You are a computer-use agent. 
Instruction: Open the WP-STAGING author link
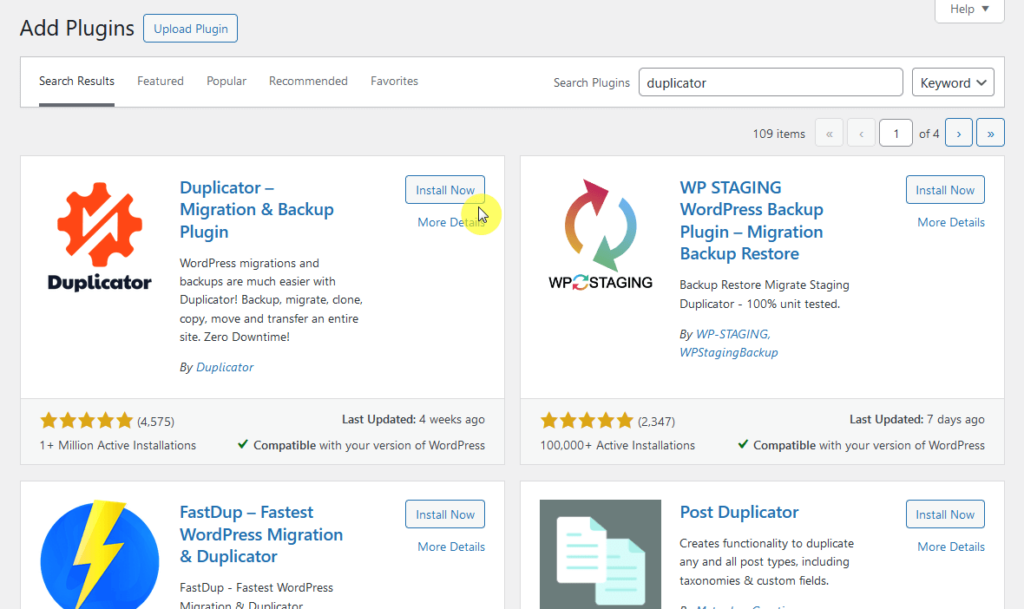click(x=733, y=334)
